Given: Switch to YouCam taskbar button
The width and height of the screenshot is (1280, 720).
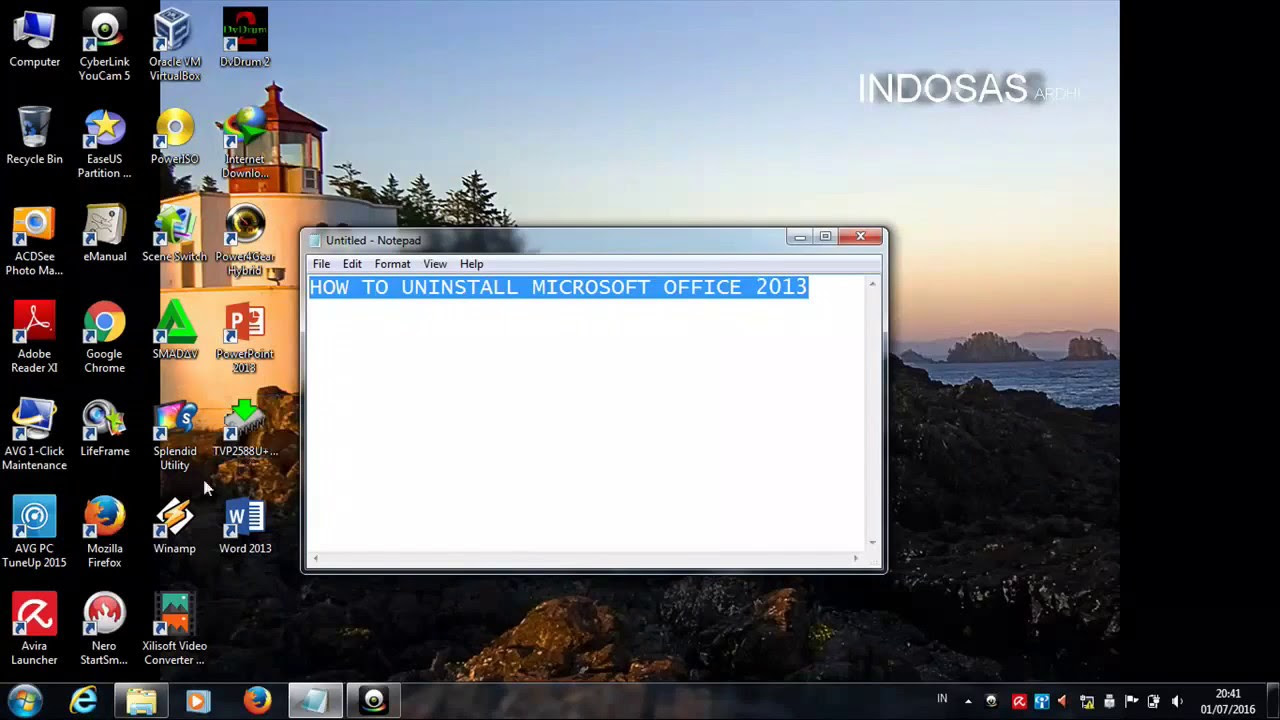Looking at the screenshot, I should (x=374, y=701).
